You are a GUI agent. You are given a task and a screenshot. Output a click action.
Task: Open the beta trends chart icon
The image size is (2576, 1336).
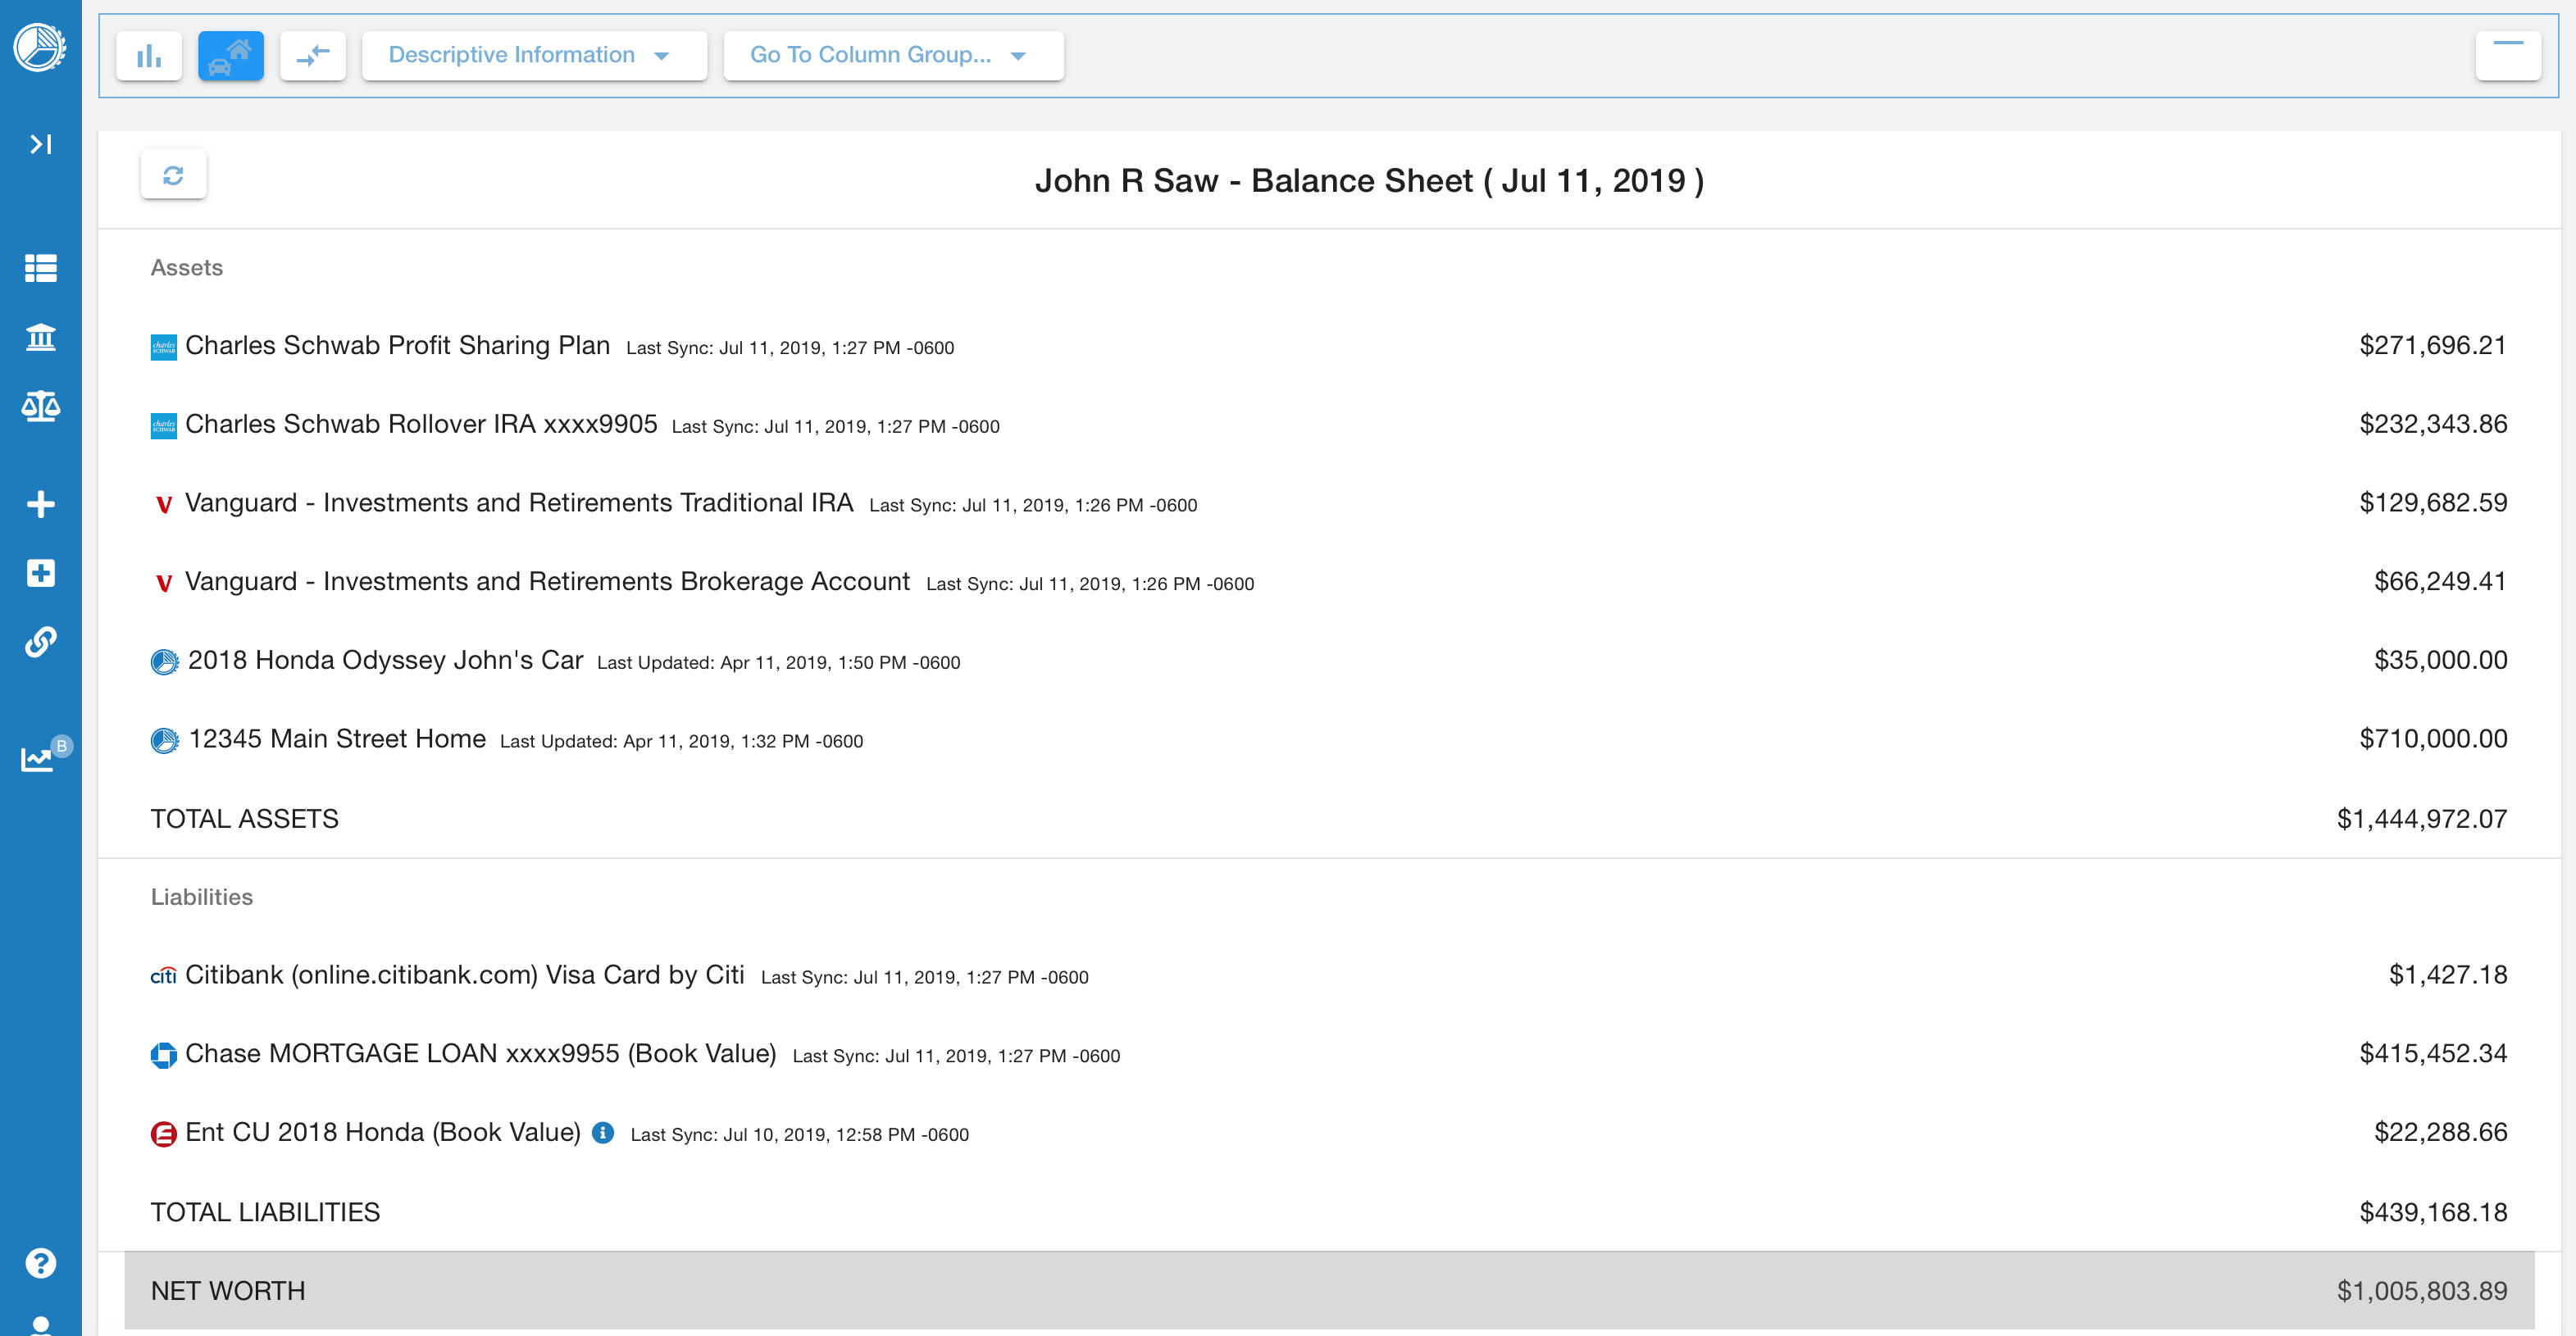tap(38, 758)
